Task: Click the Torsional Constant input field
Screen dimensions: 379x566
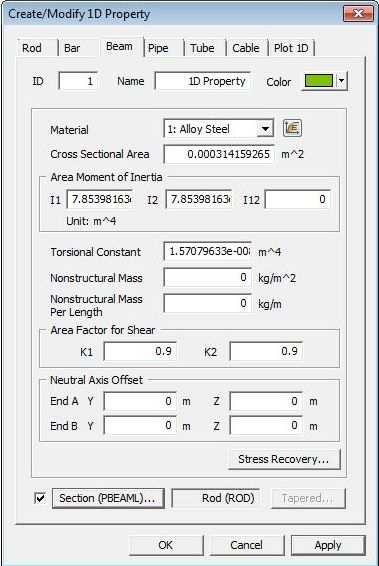Action: pos(207,251)
